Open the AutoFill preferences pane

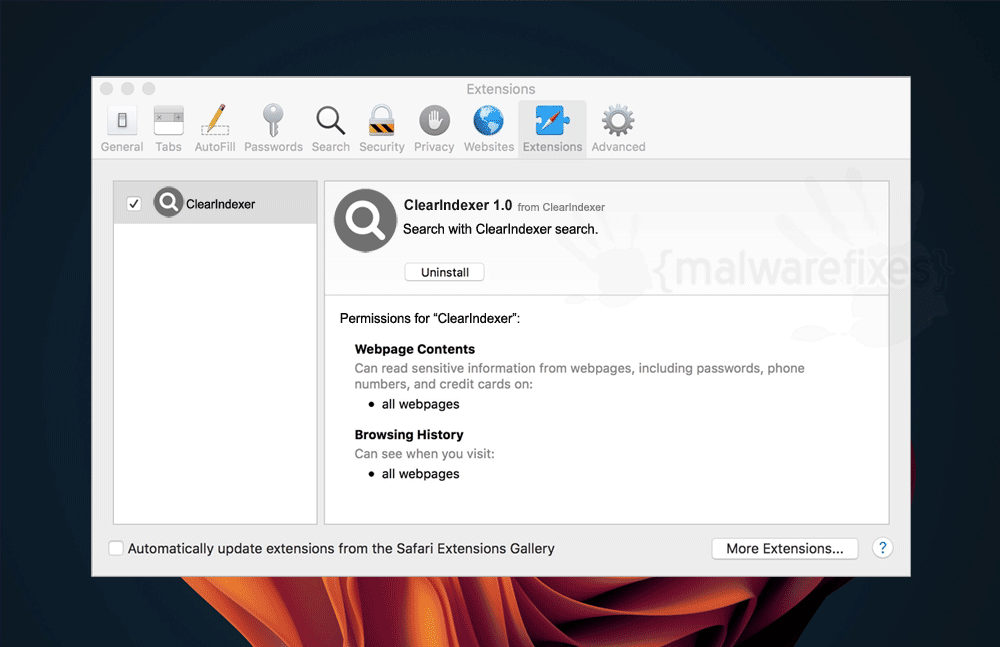[215, 130]
